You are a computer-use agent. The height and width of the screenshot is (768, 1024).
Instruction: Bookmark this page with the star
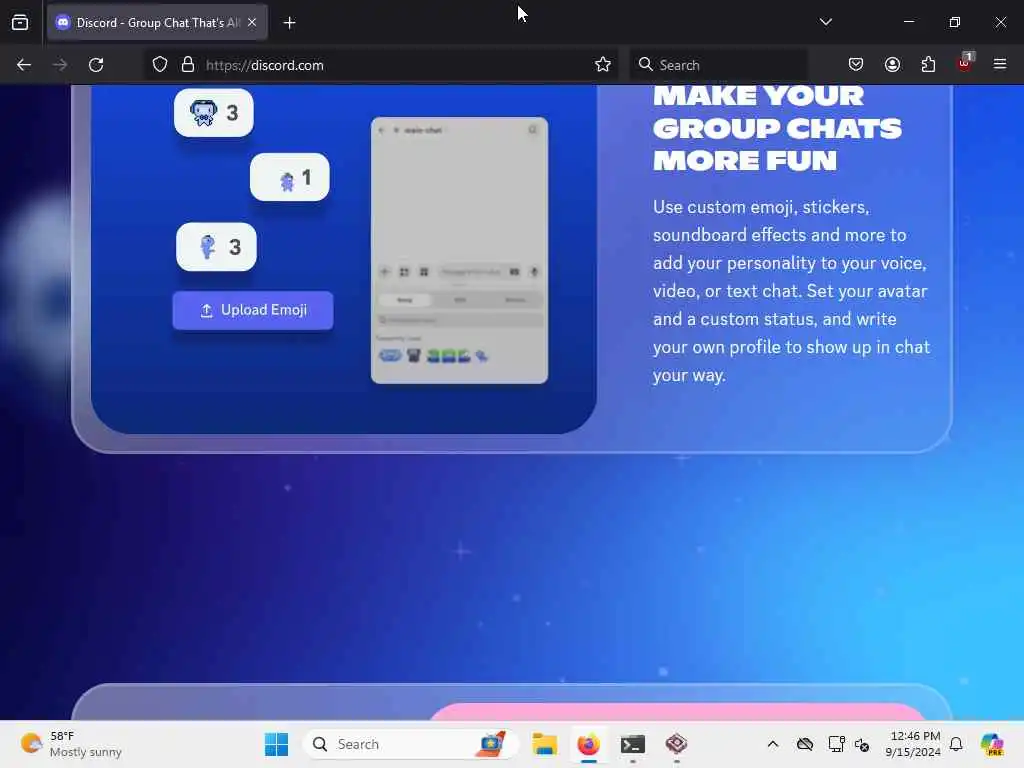click(x=603, y=65)
